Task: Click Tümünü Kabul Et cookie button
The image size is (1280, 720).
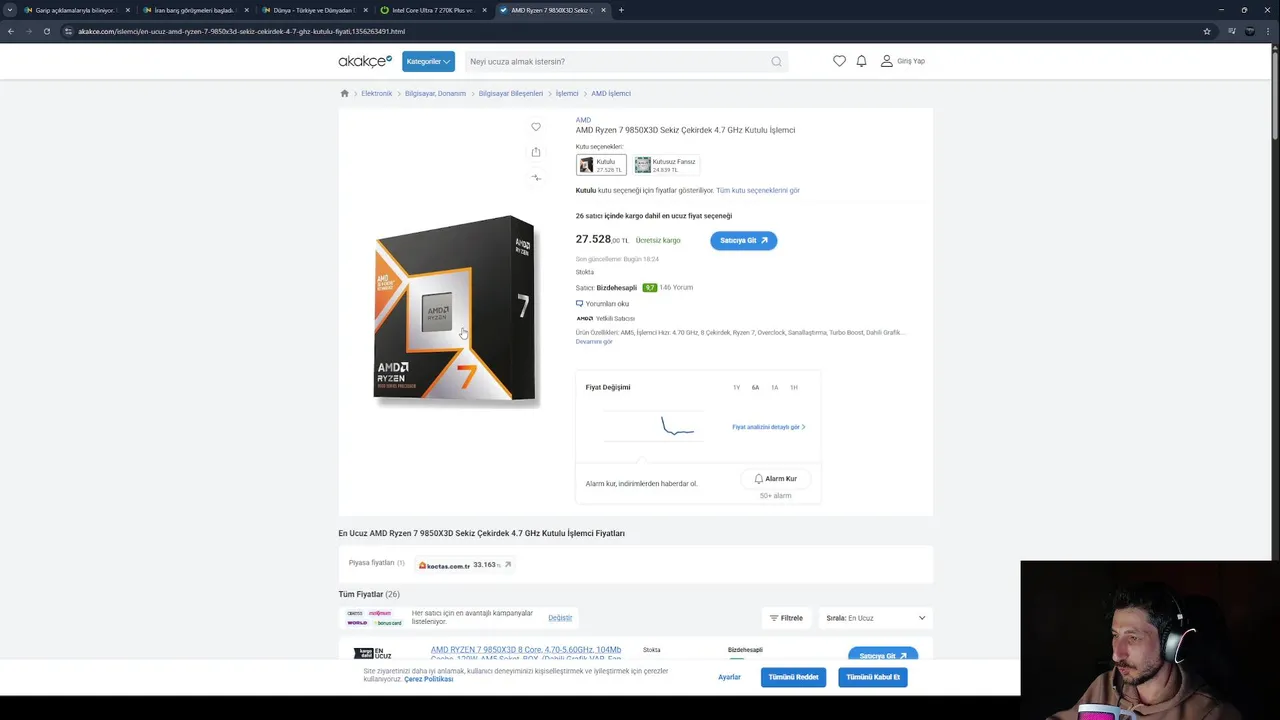Action: [873, 677]
